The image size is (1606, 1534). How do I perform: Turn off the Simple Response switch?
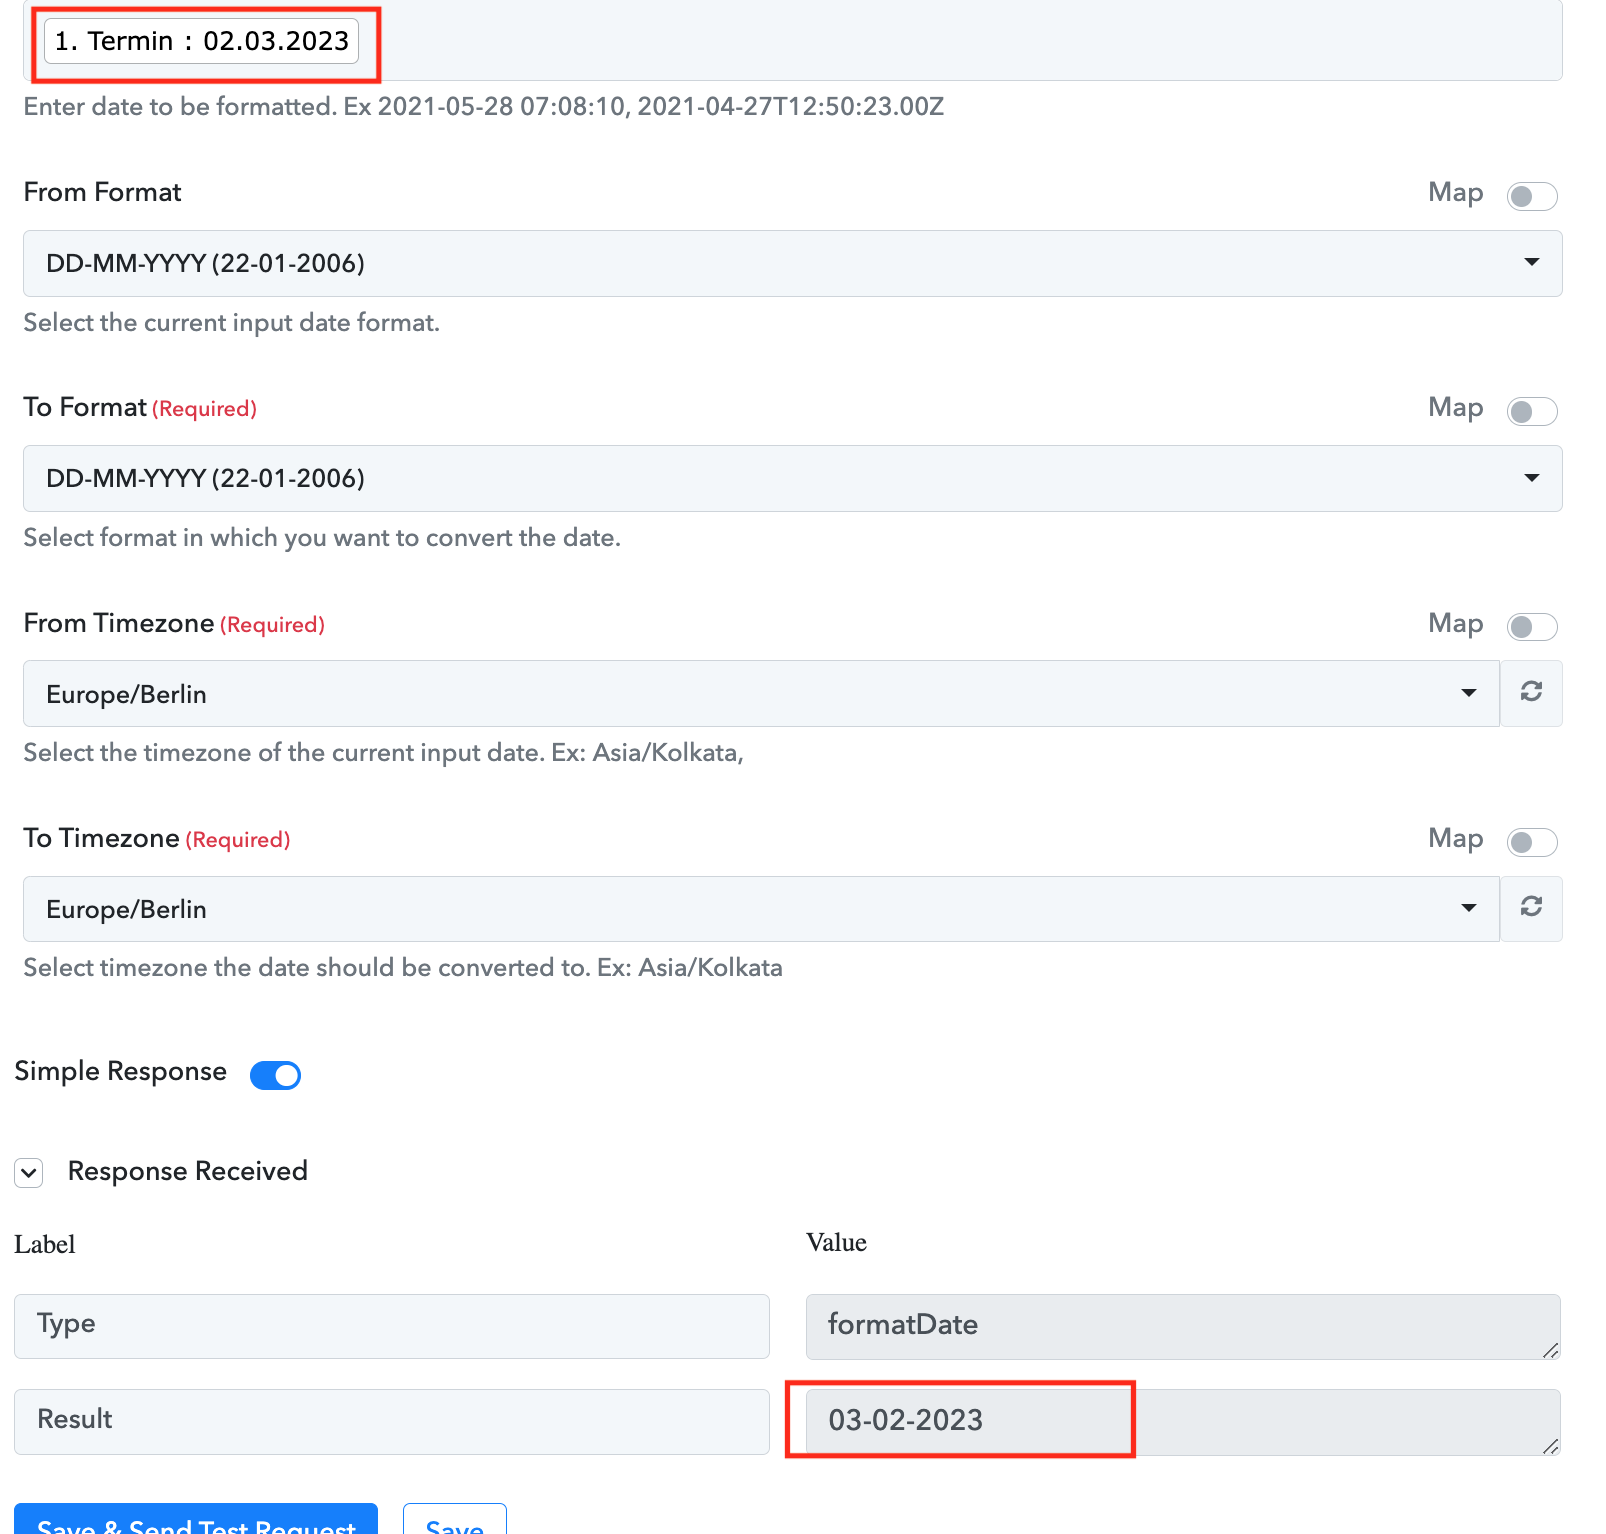coord(275,1074)
